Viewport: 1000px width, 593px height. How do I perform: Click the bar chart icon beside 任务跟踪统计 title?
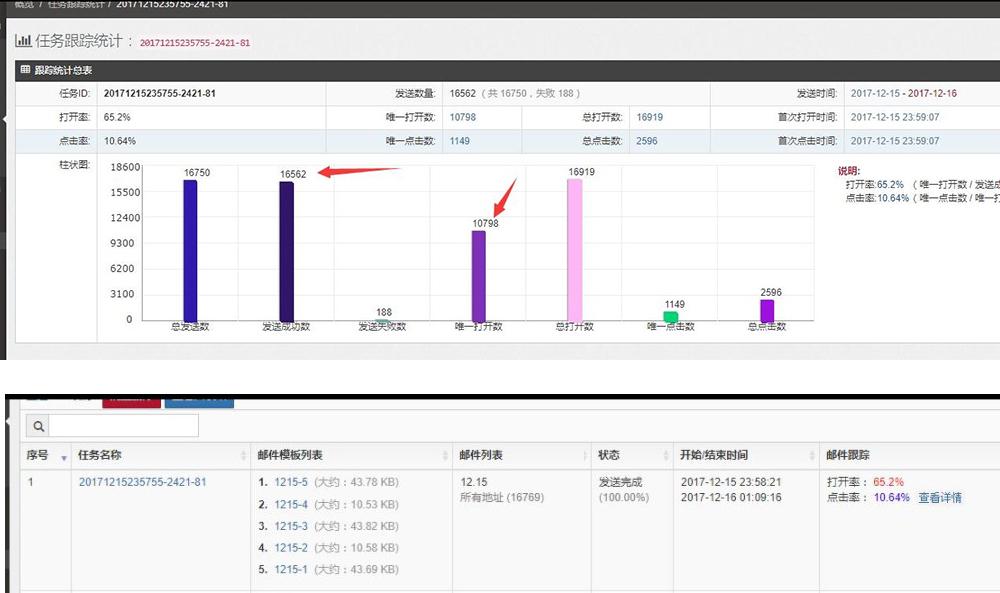click(x=22, y=42)
